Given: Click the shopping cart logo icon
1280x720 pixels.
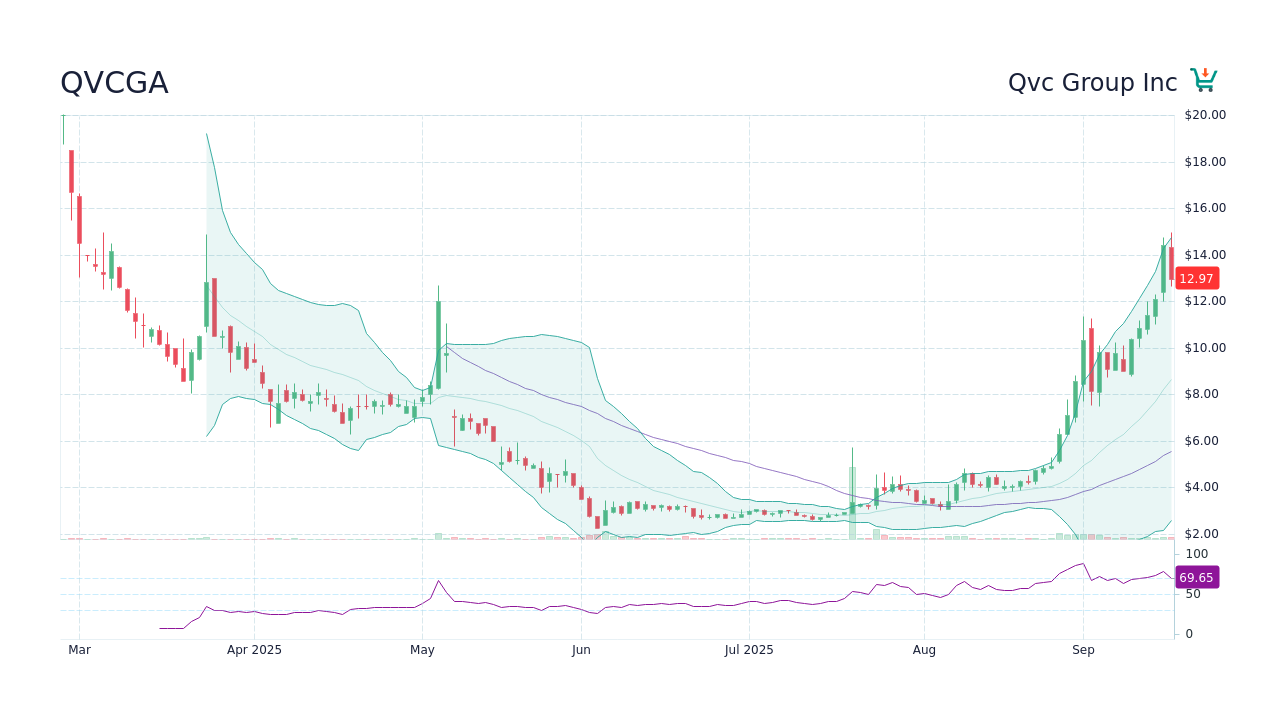Looking at the screenshot, I should [1204, 81].
